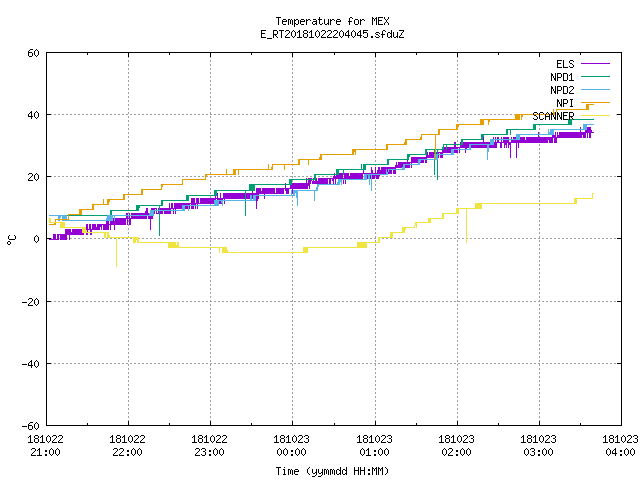Click the y-axis value 20
Image resolution: width=640 pixels, height=480 pixels.
[33, 177]
